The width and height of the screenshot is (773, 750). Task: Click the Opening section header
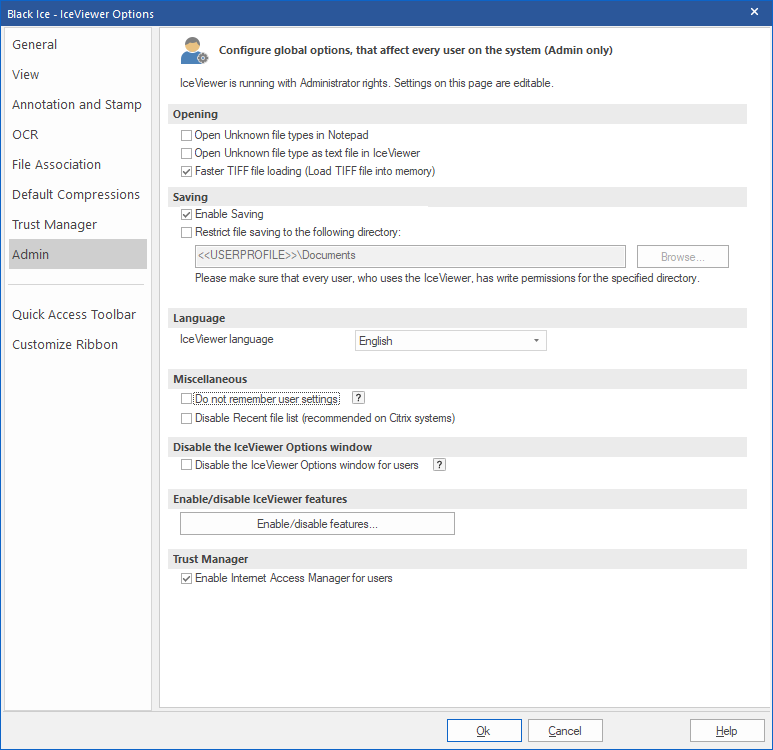tap(457, 114)
